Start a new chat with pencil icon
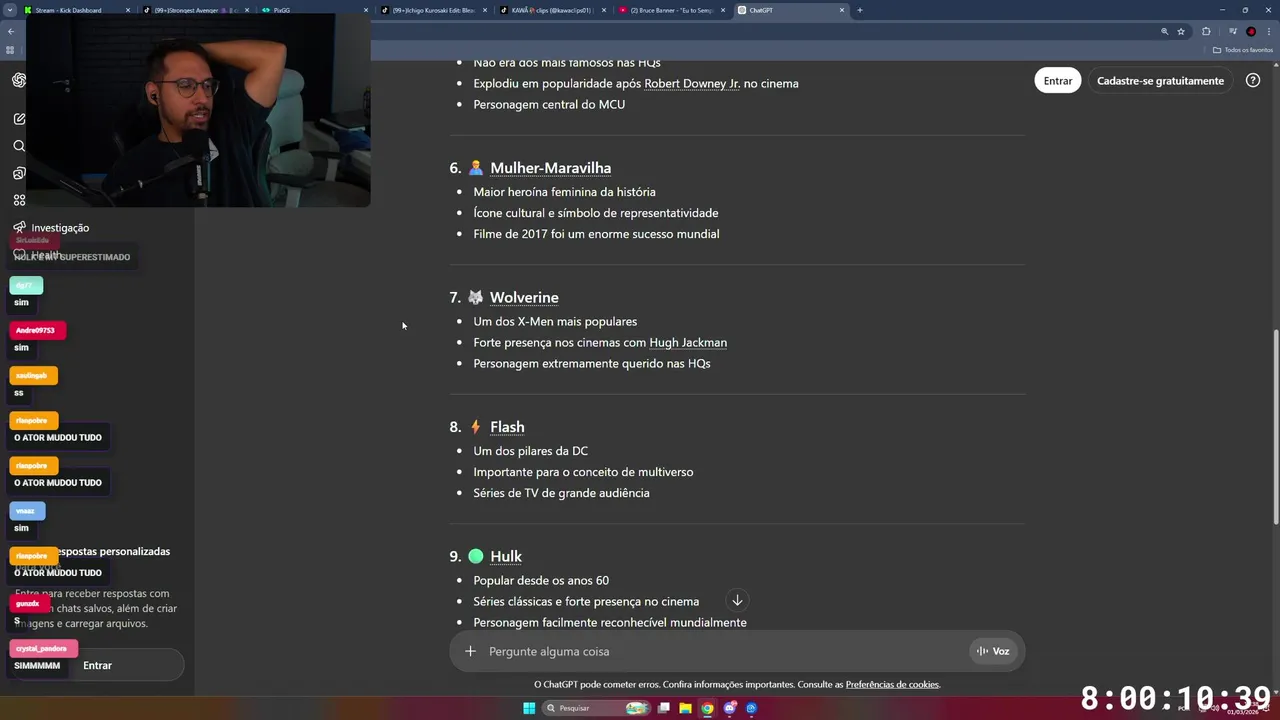The image size is (1280, 720). point(19,119)
